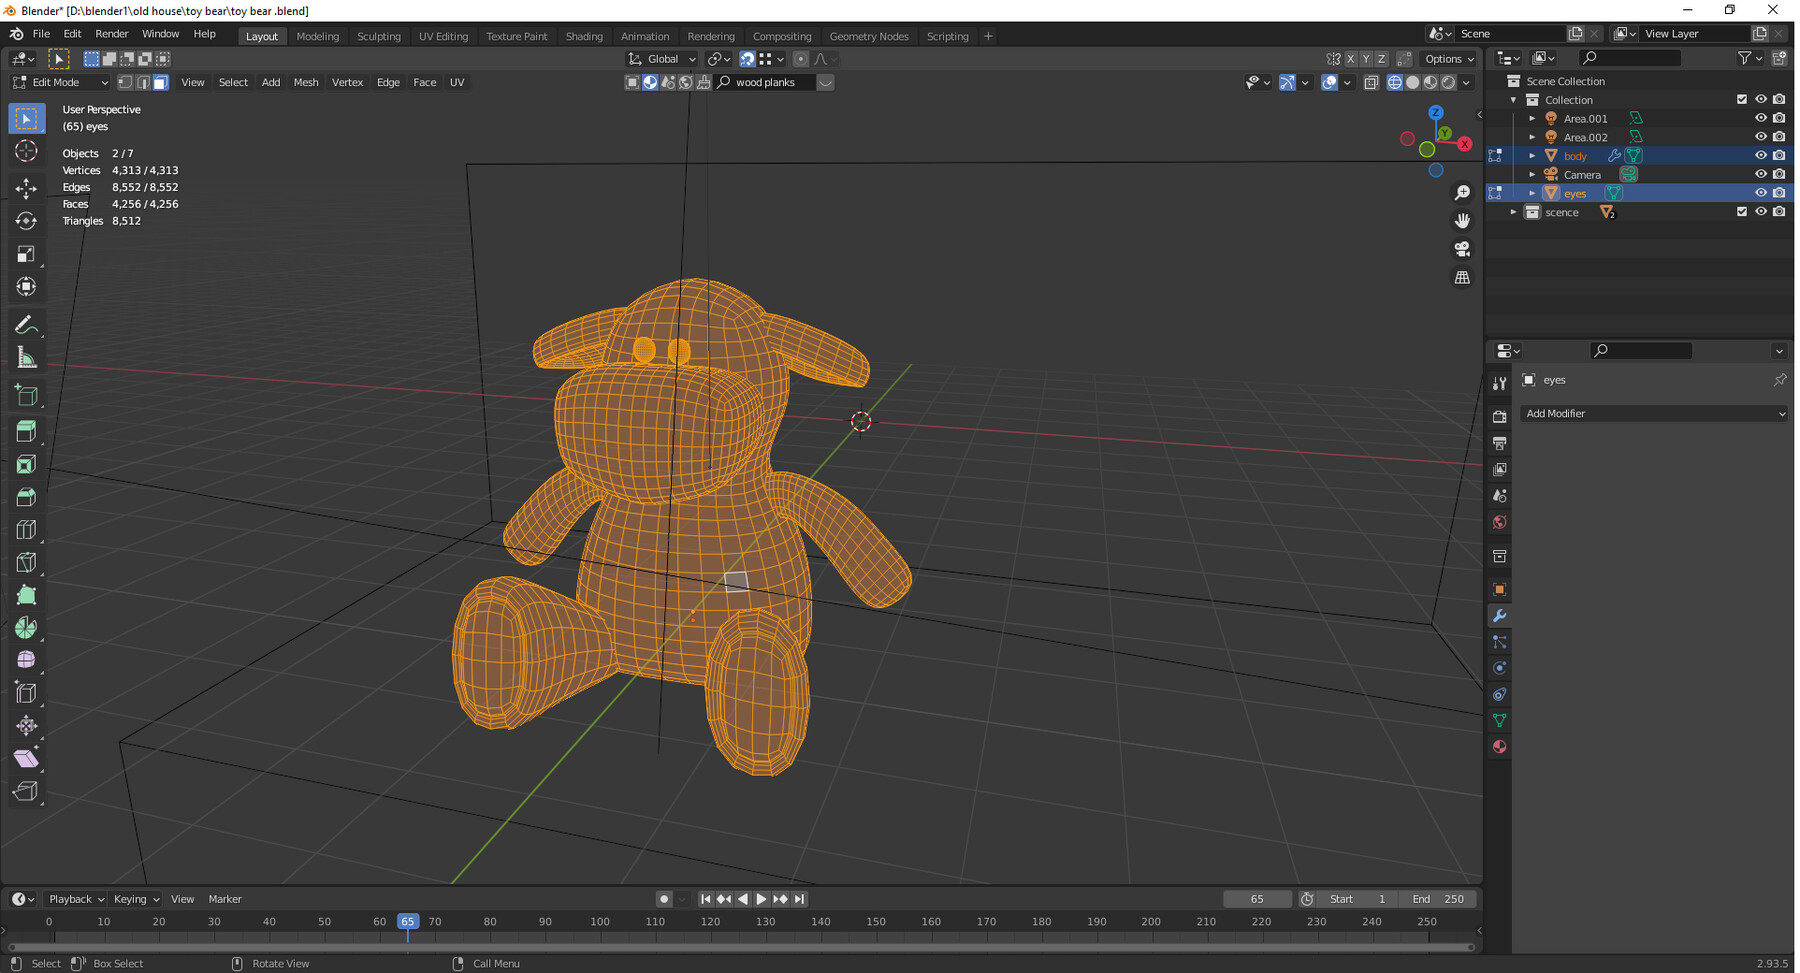Screen dimensions: 1800x973
Task: Select the Move tool in the toolbar
Action: coord(26,188)
